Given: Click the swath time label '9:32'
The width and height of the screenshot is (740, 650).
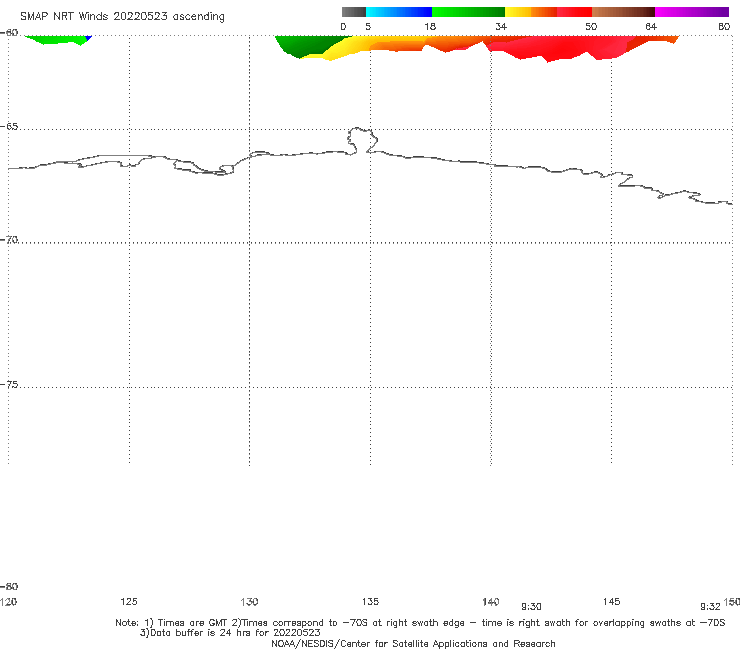Looking at the screenshot, I should [710, 607].
